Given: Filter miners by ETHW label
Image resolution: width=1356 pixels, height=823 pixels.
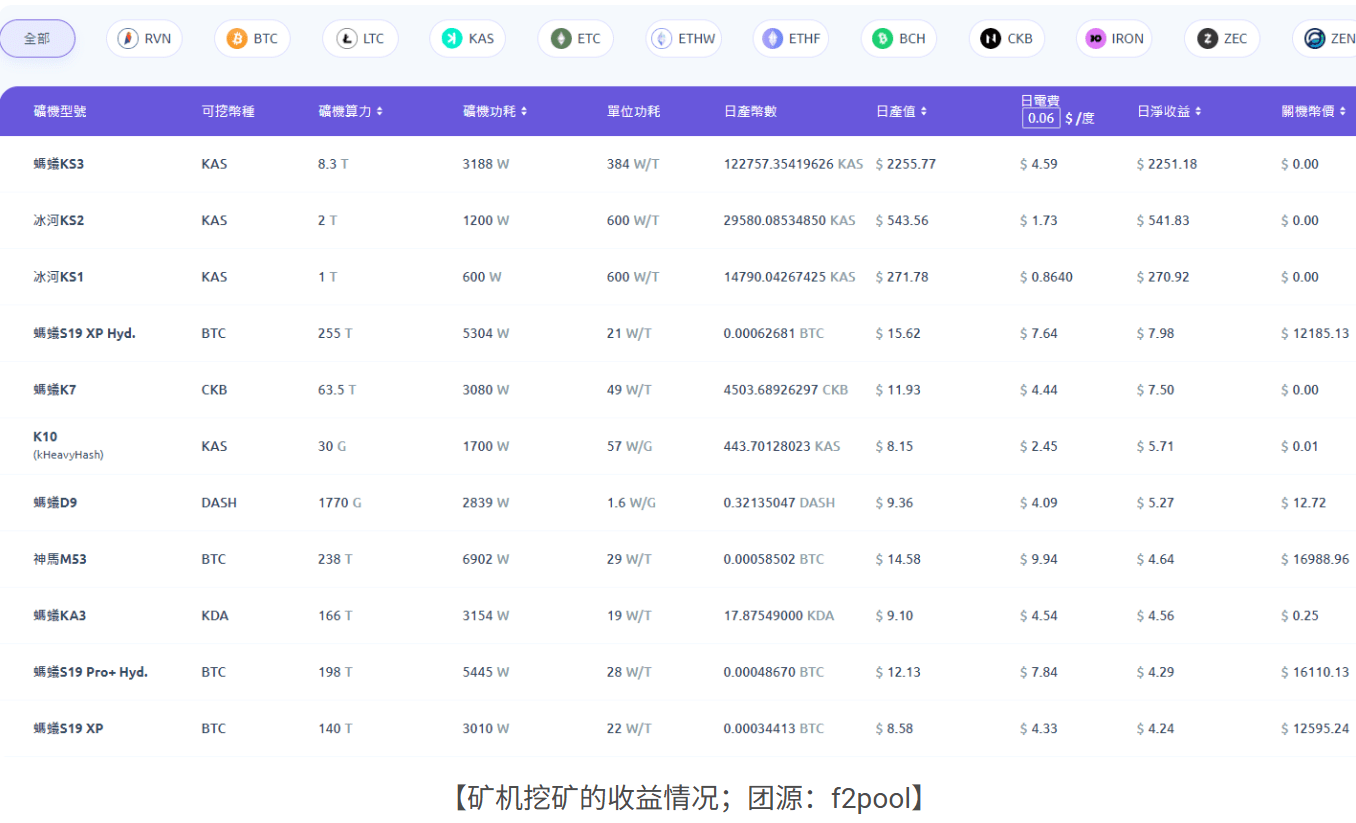Looking at the screenshot, I should 697,39.
